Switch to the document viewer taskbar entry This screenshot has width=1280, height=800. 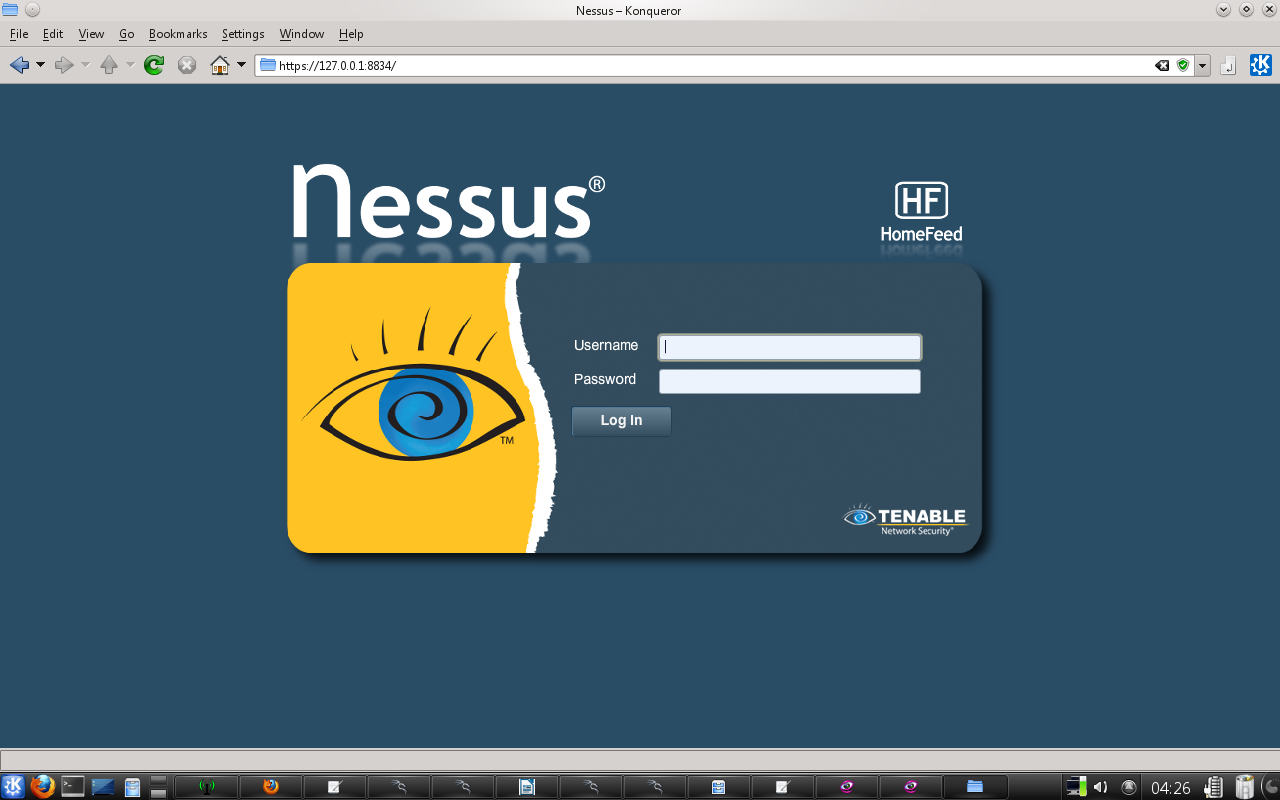(526, 787)
